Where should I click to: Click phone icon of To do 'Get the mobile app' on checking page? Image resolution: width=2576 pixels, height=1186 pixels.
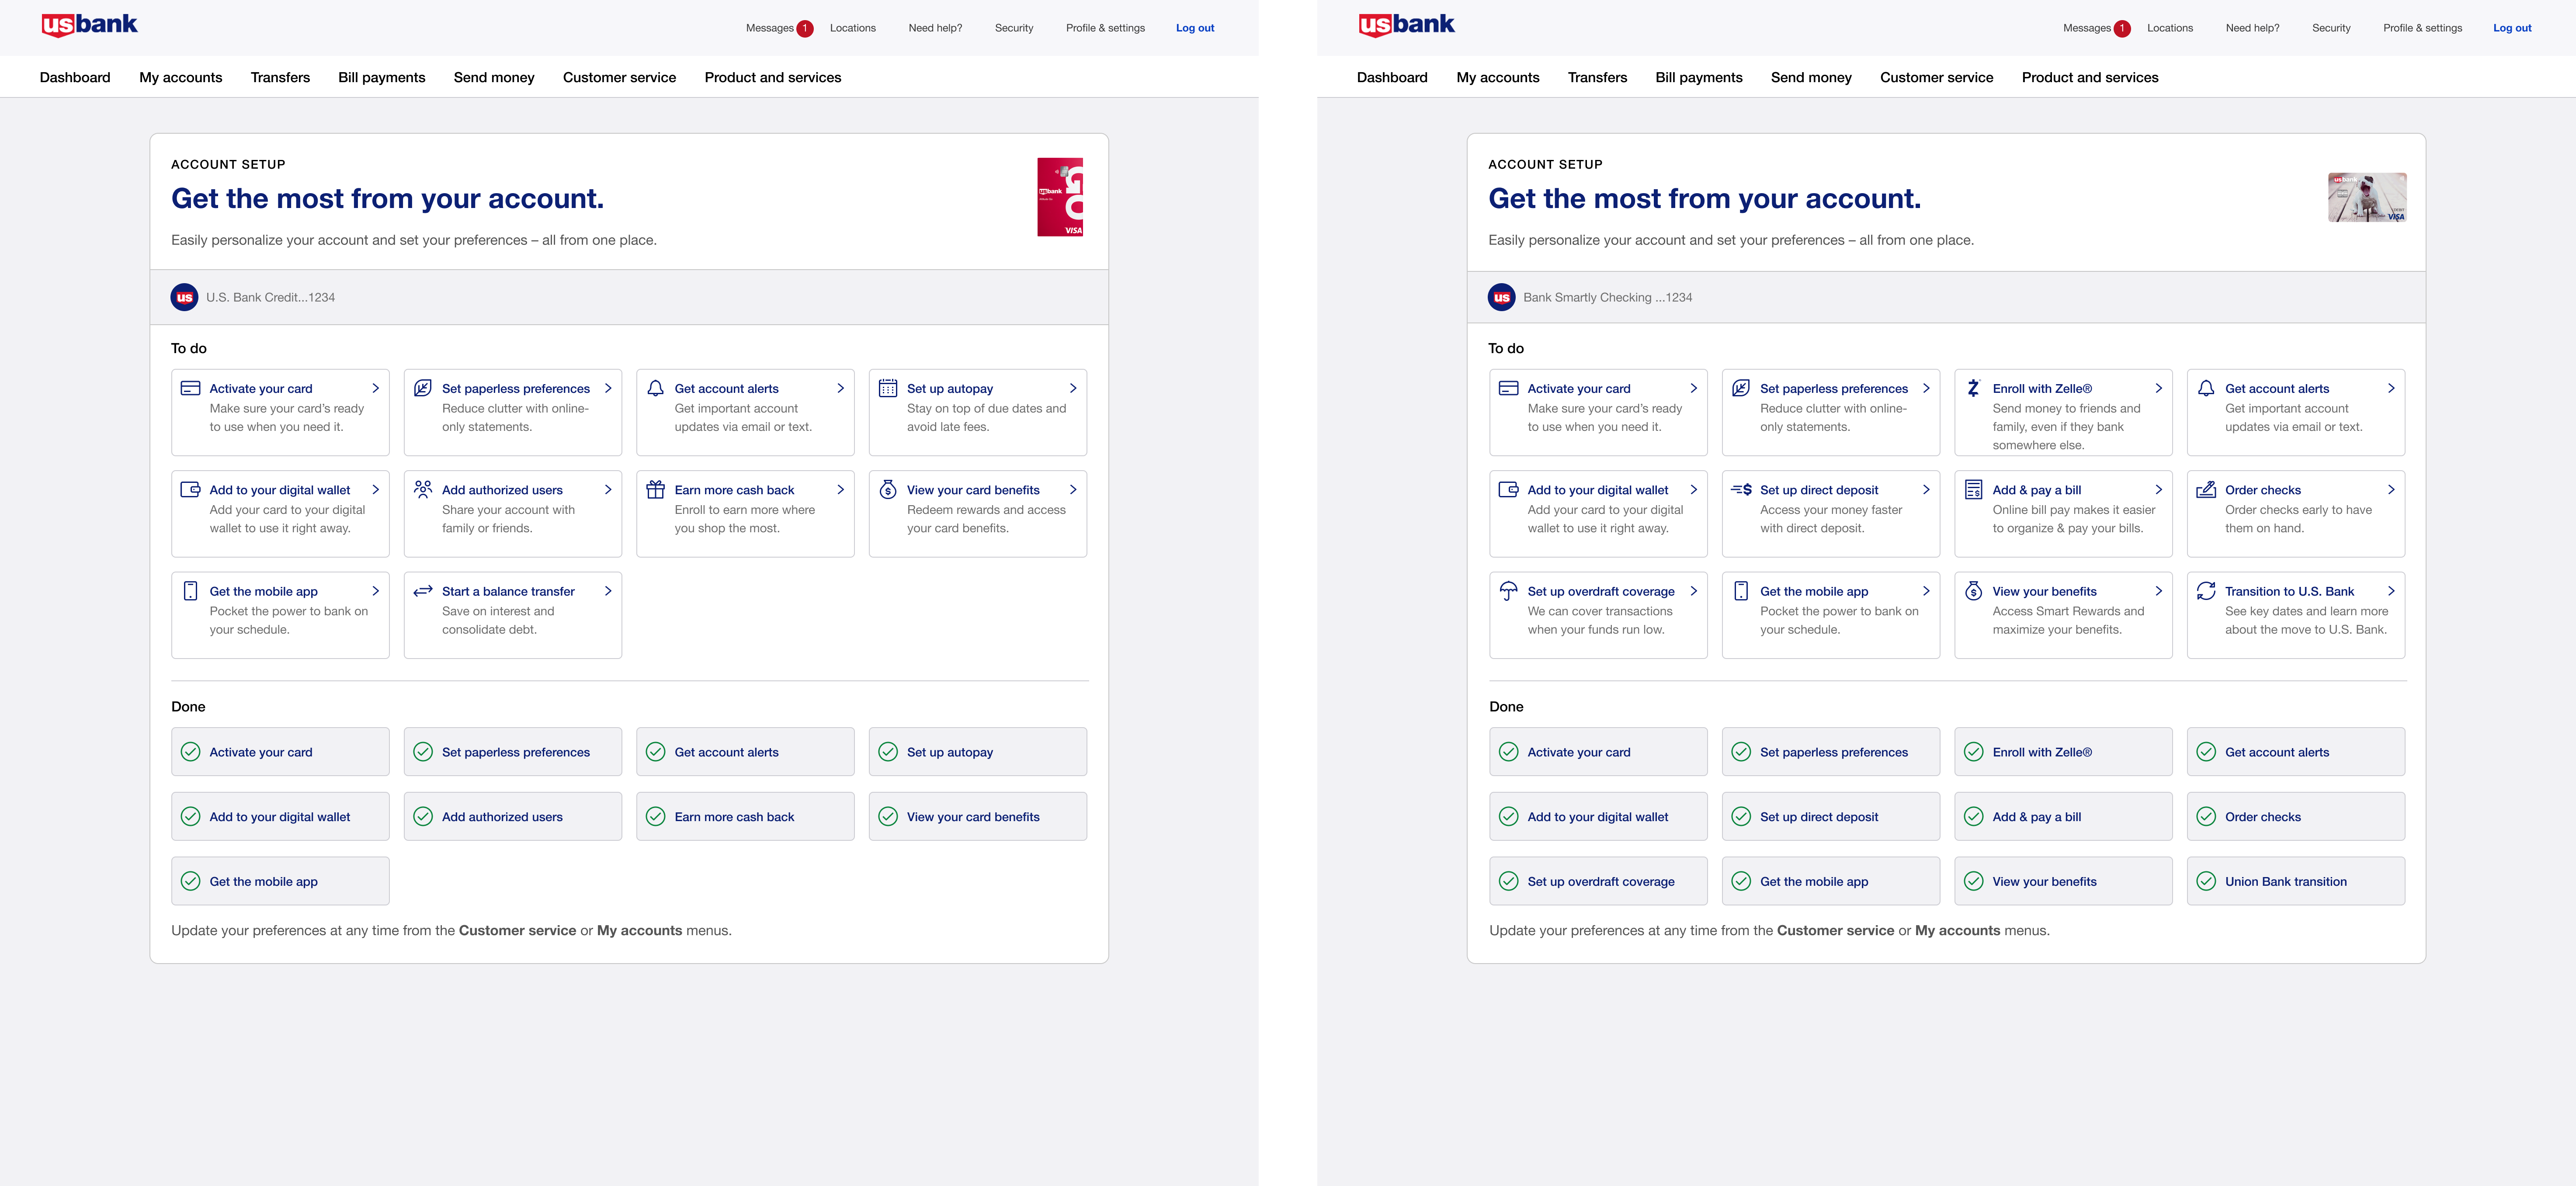(x=1741, y=591)
